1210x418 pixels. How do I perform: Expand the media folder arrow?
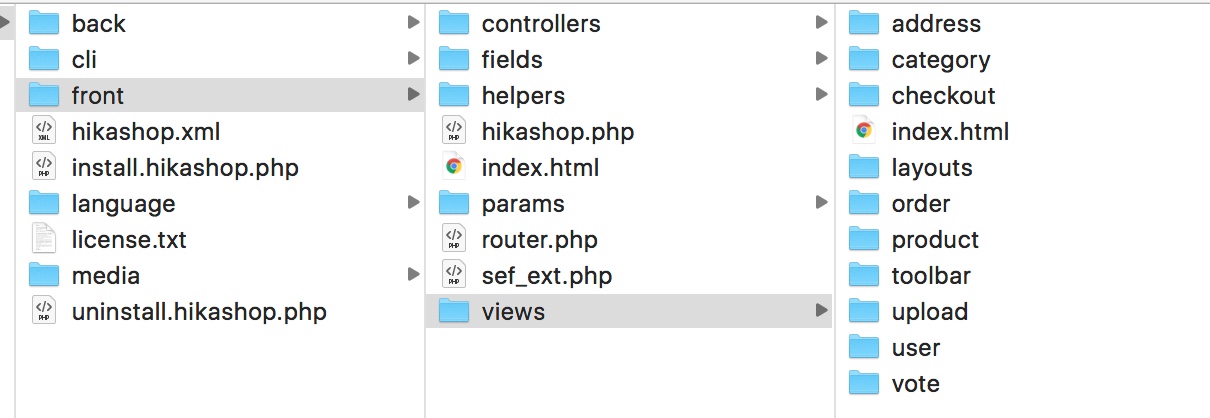(x=413, y=276)
